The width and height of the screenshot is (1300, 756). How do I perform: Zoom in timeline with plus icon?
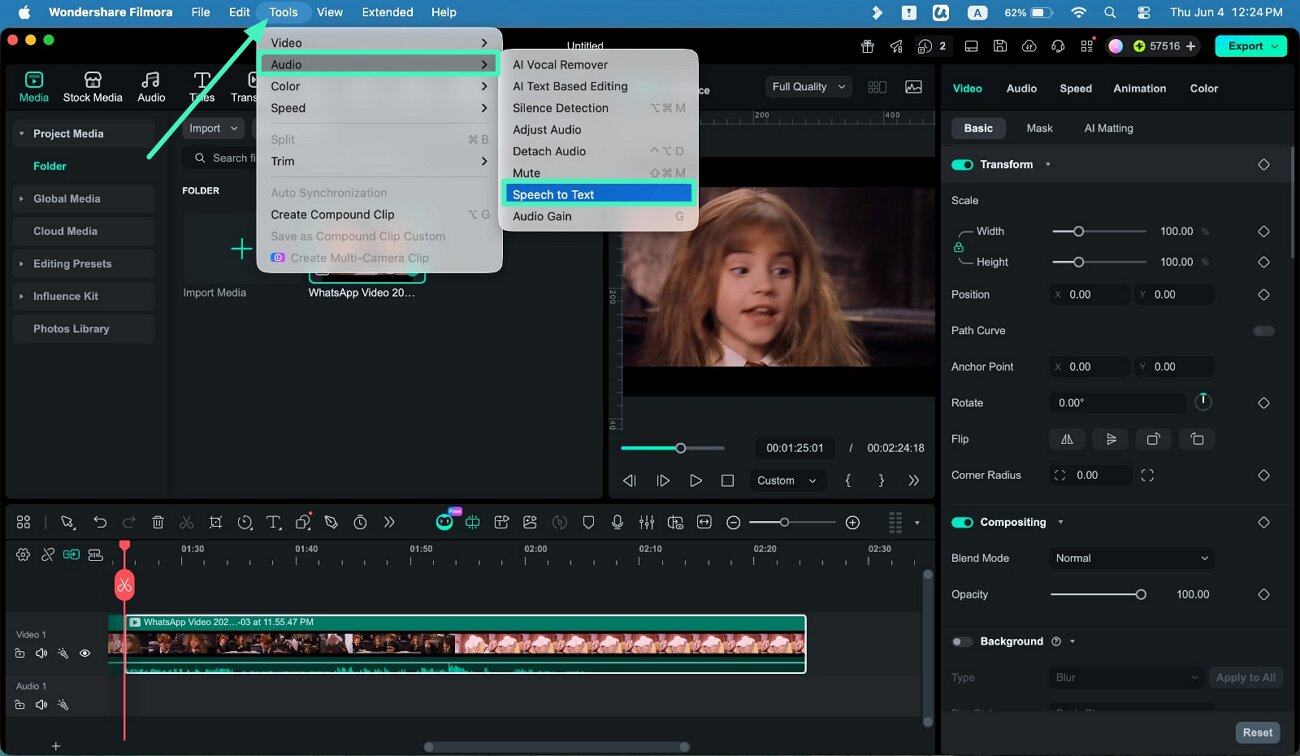(x=852, y=522)
